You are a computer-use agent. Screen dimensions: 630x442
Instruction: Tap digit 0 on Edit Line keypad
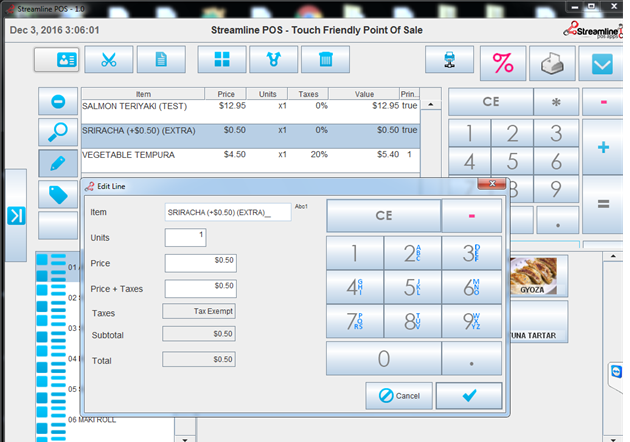pyautogui.click(x=384, y=358)
